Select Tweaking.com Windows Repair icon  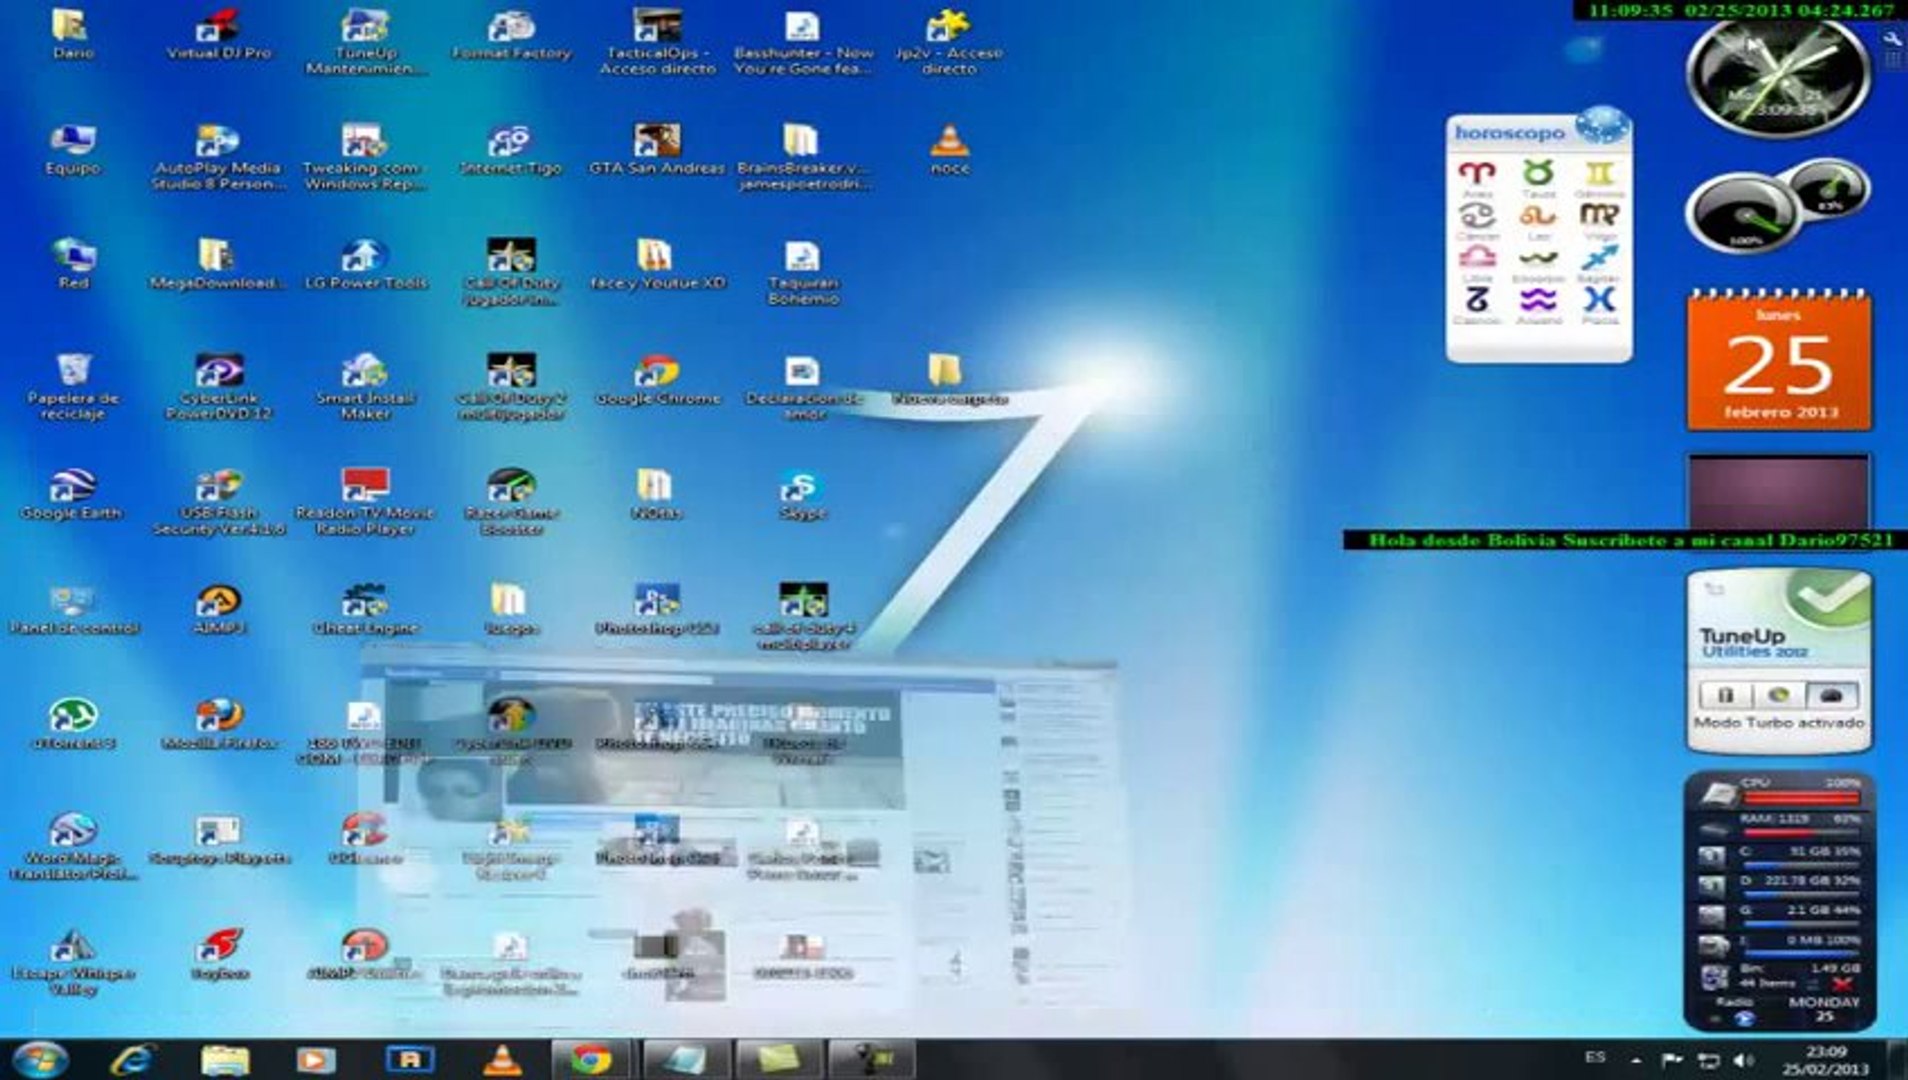pyautogui.click(x=365, y=157)
